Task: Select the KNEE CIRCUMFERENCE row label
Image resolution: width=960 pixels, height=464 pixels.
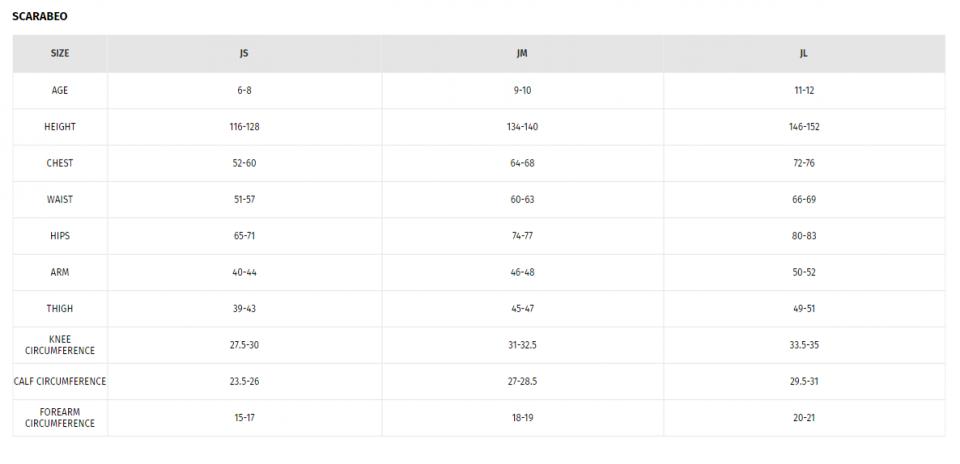Action: (60, 345)
